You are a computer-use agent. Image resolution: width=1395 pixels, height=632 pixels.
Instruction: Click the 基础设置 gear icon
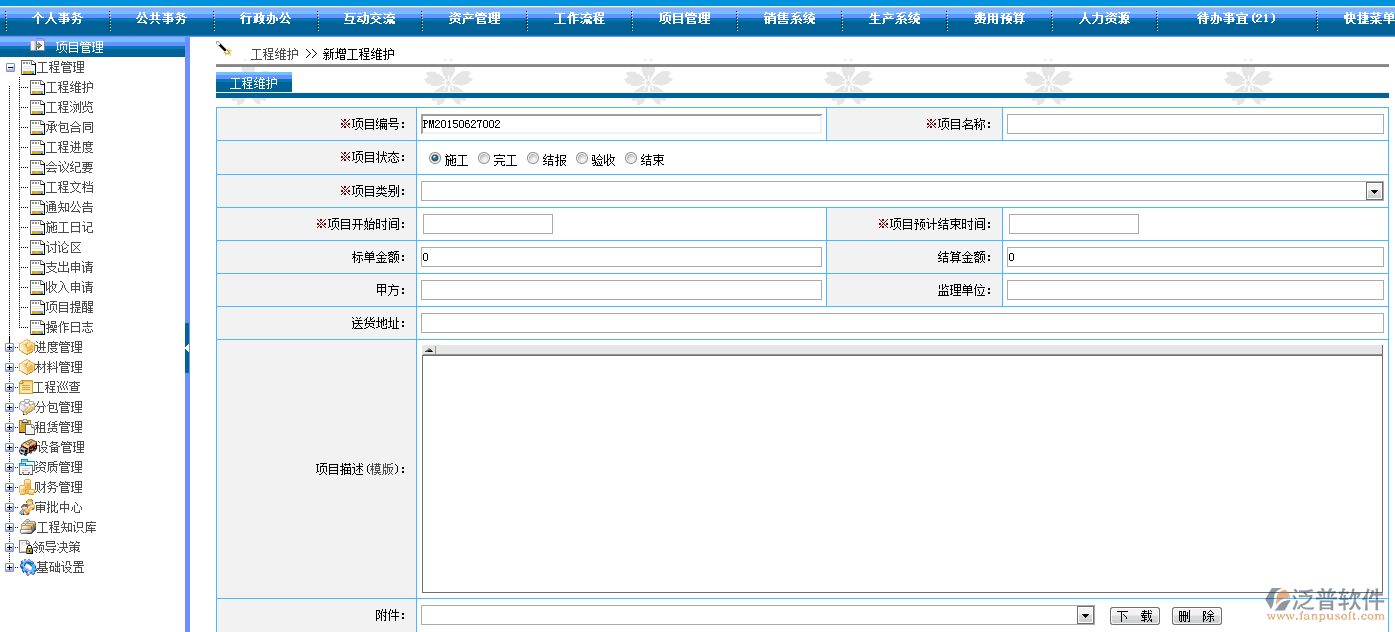[x=28, y=567]
